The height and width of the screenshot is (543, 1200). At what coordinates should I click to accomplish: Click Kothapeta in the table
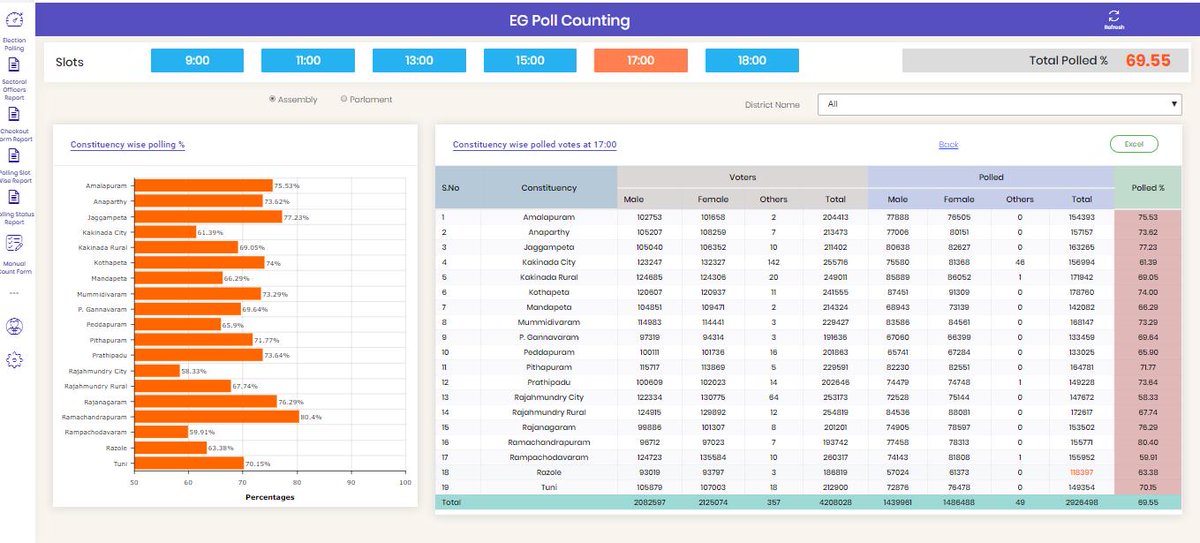click(x=549, y=292)
